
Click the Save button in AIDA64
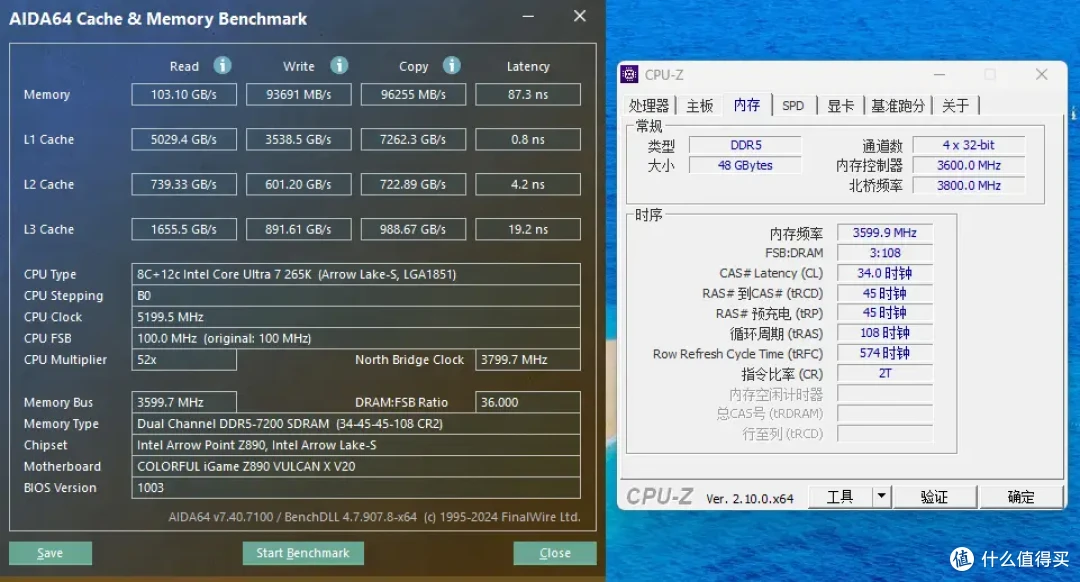pos(50,553)
